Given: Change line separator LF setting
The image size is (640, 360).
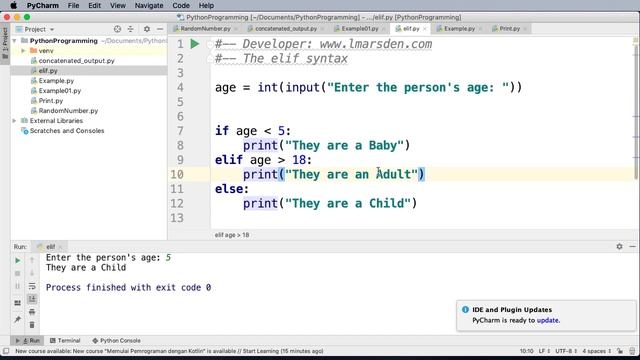Looking at the screenshot, I should 544,351.
